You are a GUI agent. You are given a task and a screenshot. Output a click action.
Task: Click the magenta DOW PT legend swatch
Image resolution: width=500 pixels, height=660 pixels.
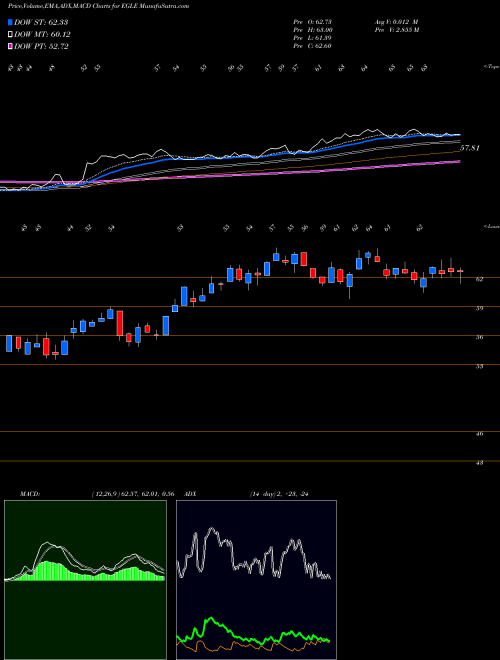click(10, 46)
